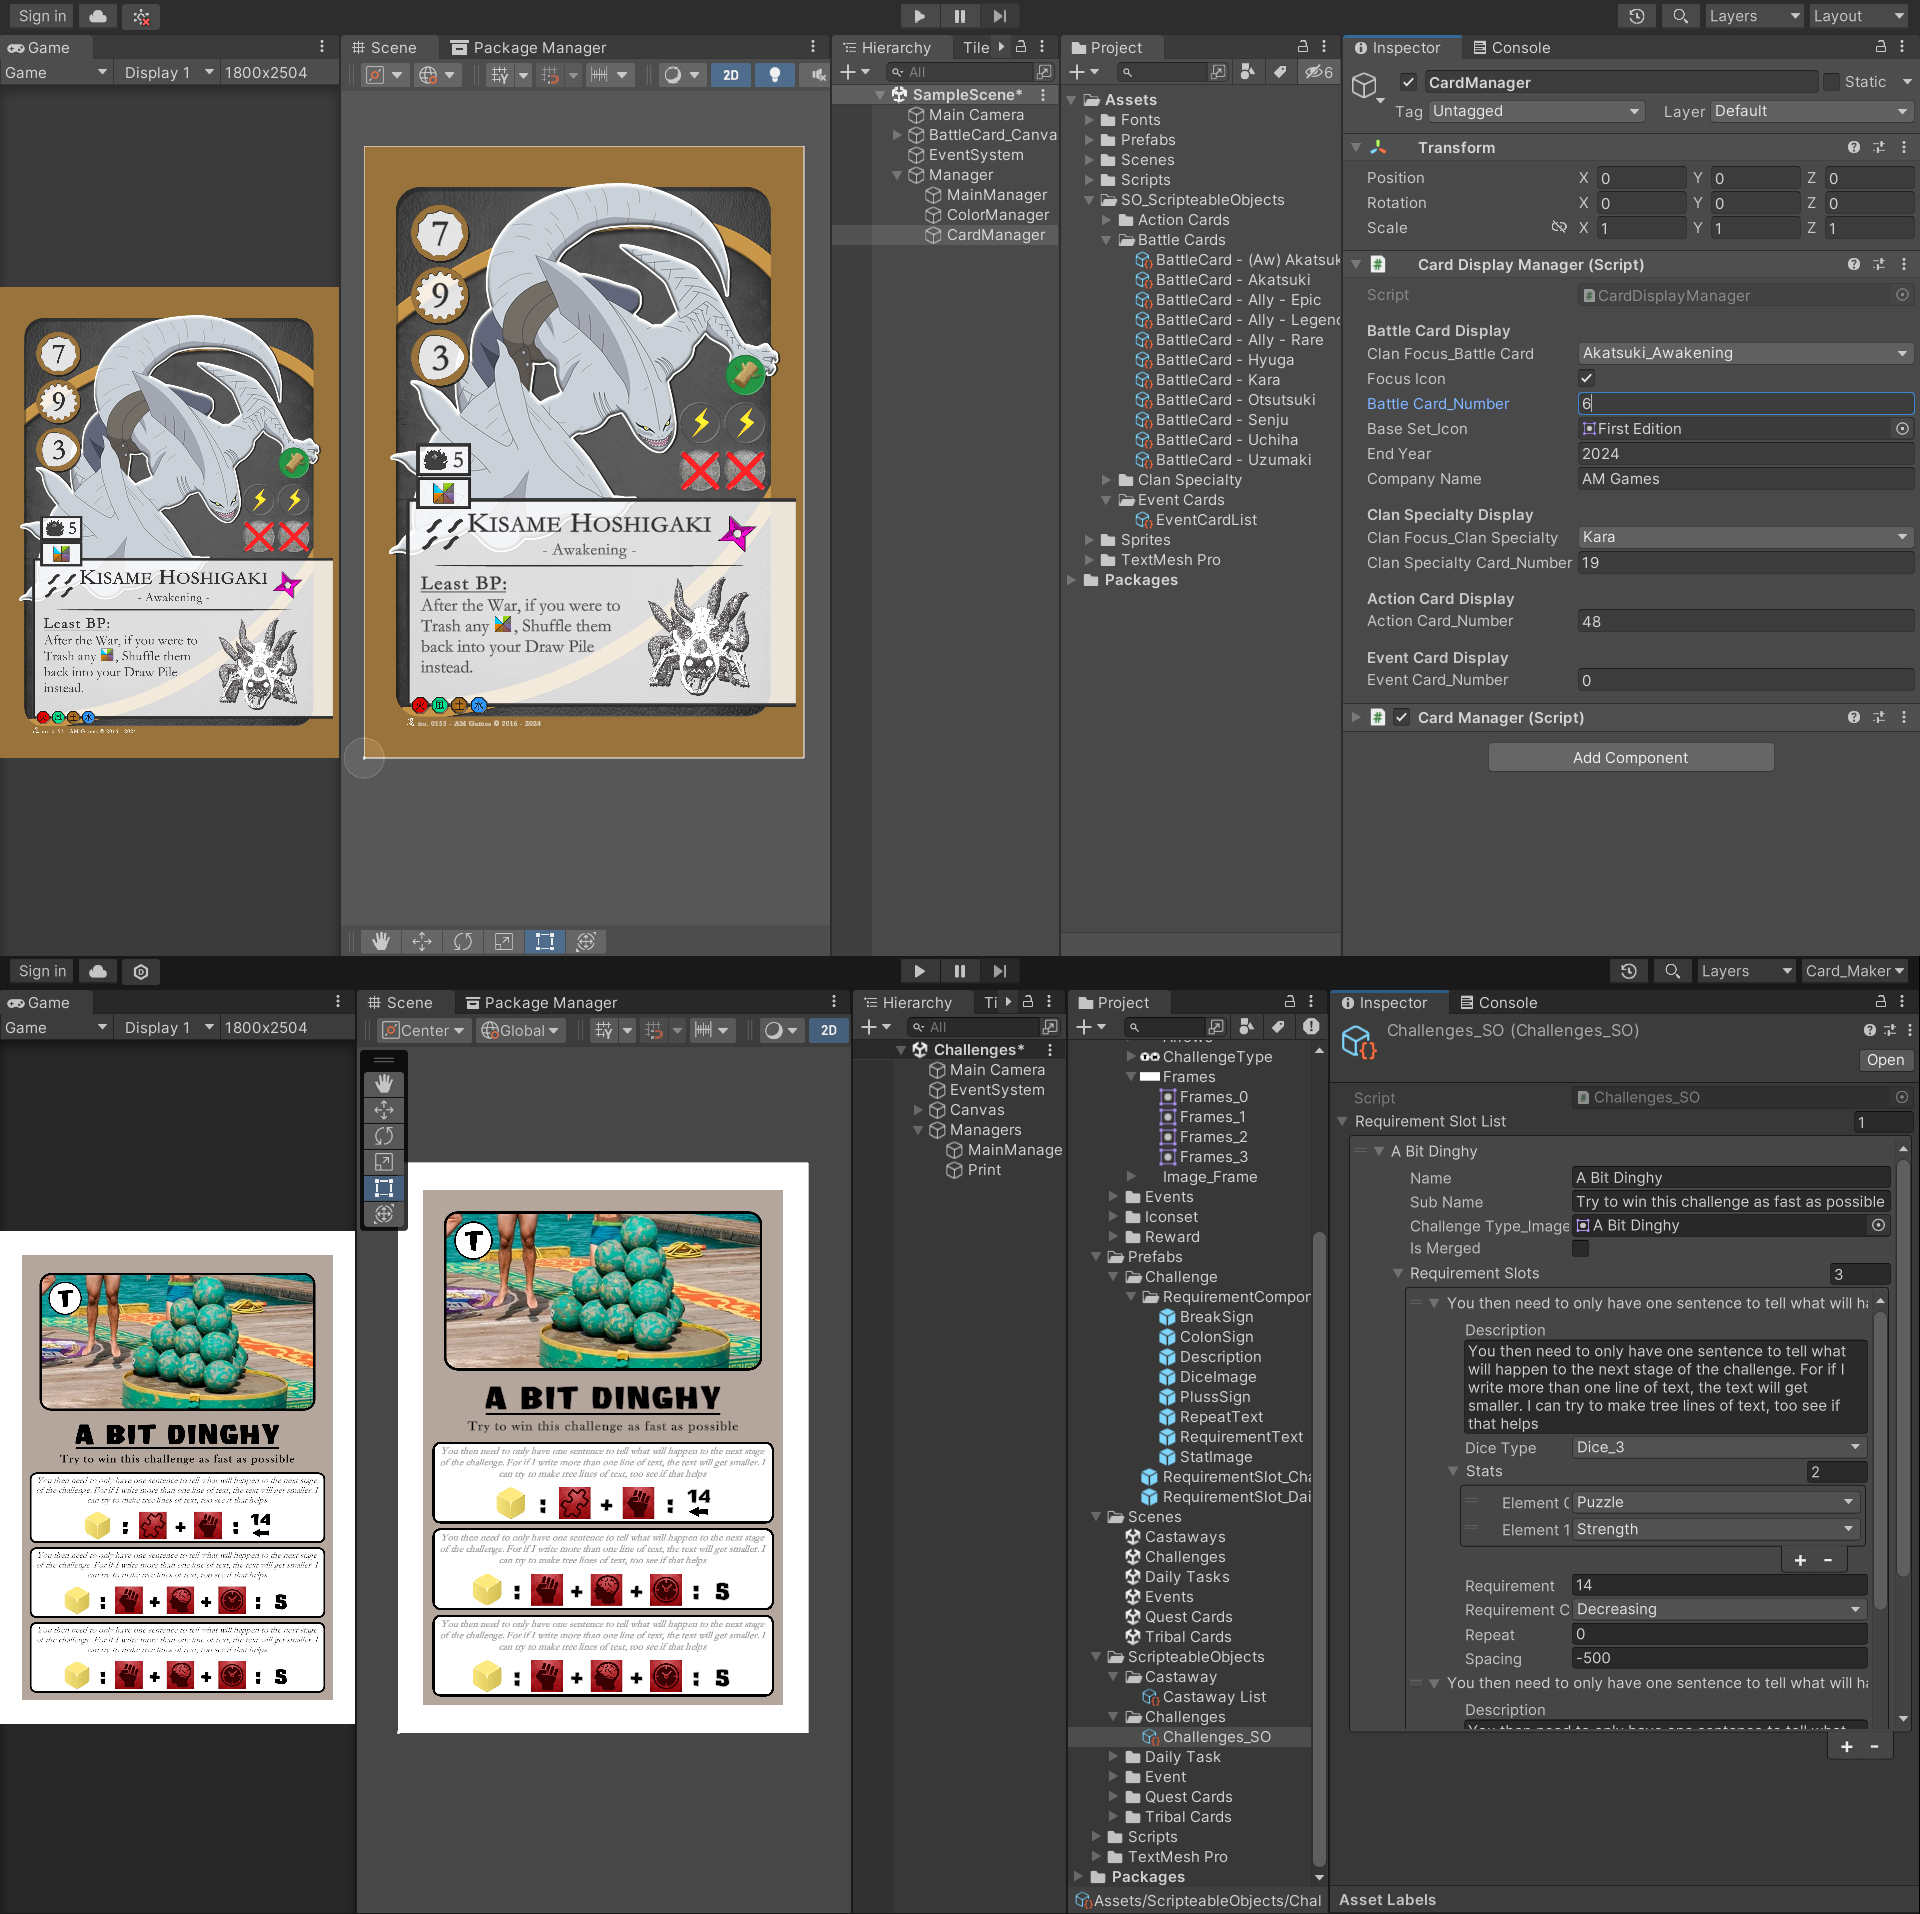This screenshot has width=1920, height=1914.
Task: Collapse the Battle Cards folder
Action: (x=1106, y=240)
